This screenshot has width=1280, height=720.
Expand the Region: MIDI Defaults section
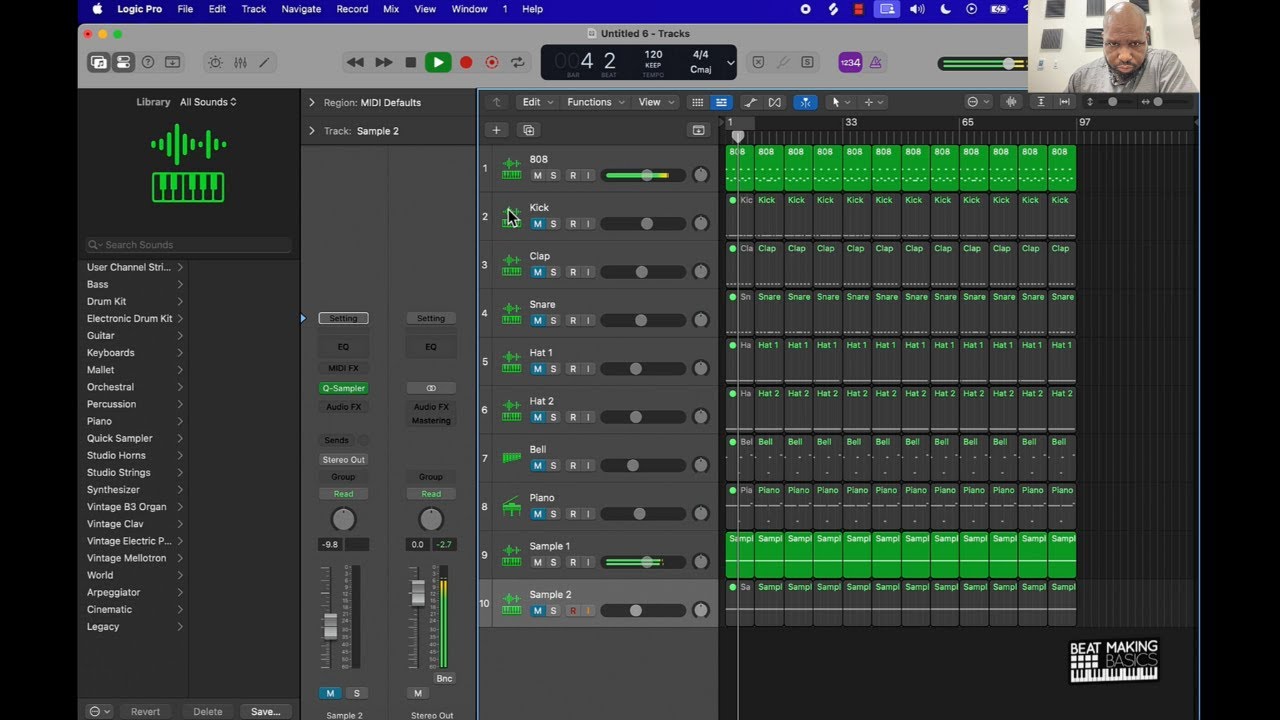click(312, 102)
